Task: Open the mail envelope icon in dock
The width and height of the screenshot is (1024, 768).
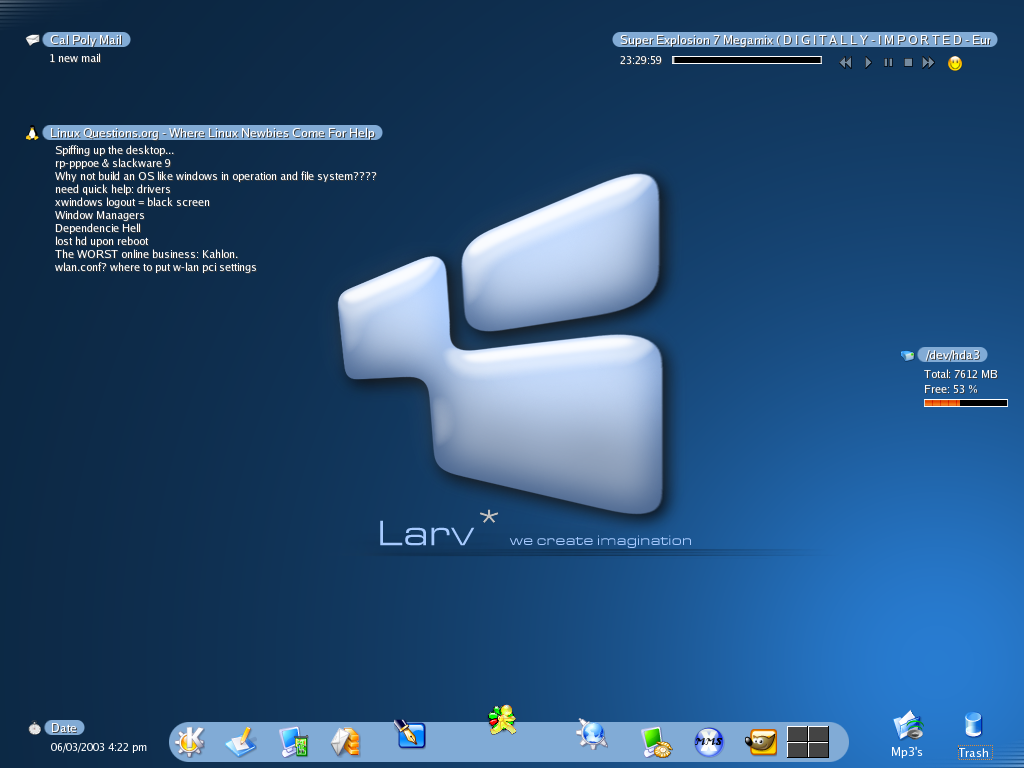Action: (x=345, y=743)
